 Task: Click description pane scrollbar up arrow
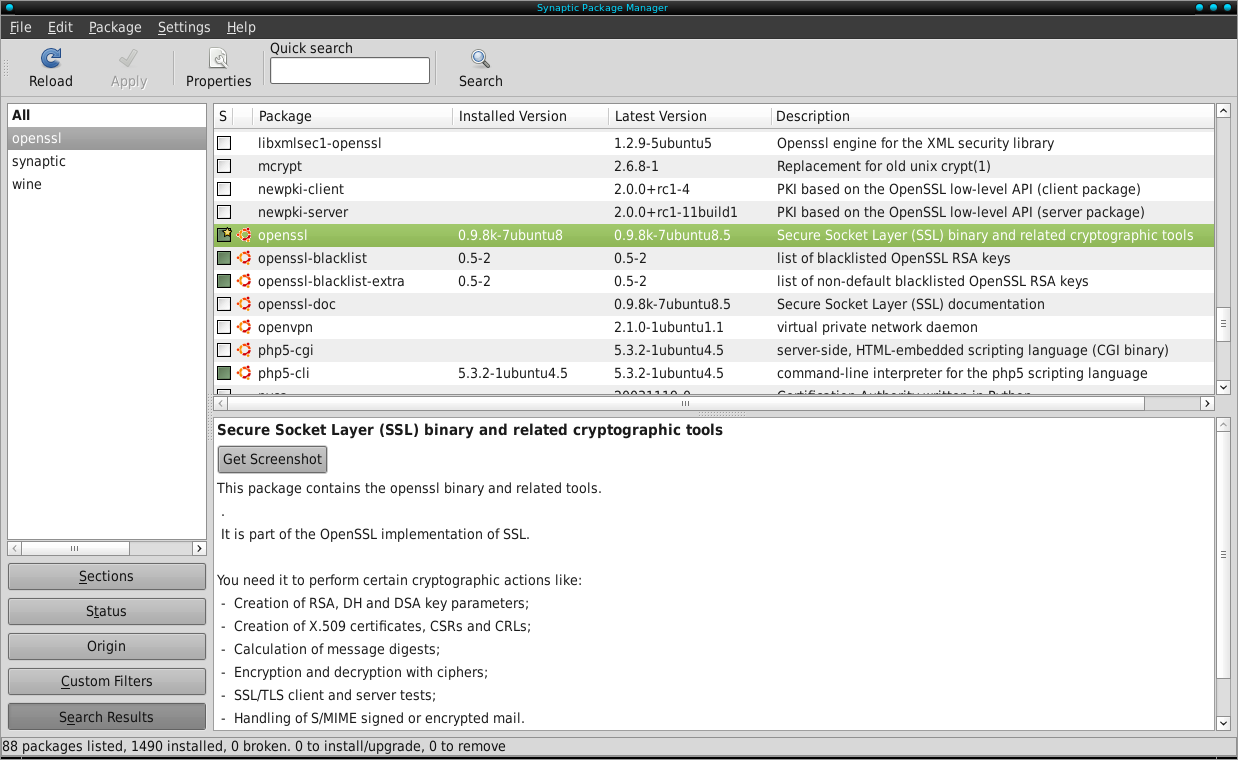[1223, 425]
